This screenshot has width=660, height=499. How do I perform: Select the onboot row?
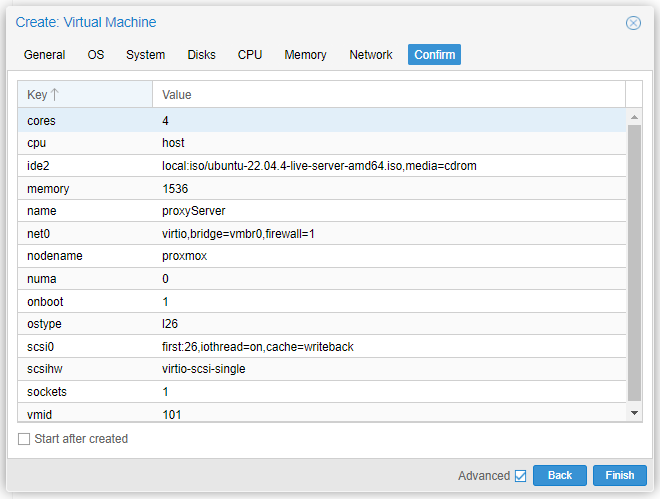tap(322, 301)
